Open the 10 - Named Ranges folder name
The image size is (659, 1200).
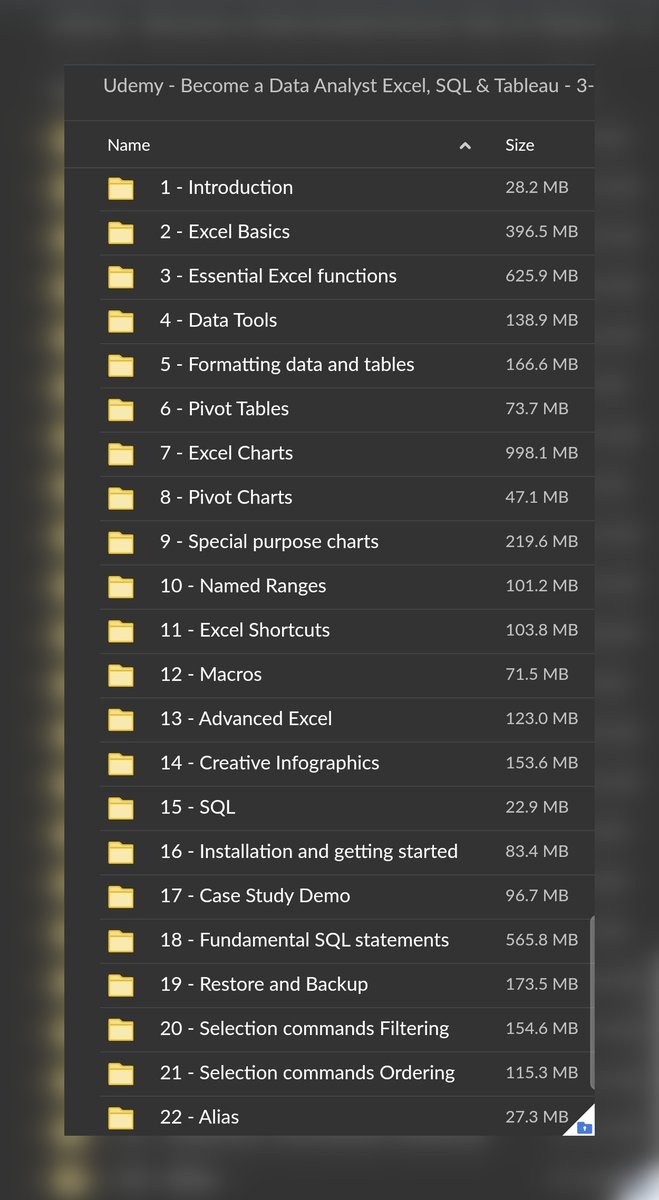pos(243,586)
